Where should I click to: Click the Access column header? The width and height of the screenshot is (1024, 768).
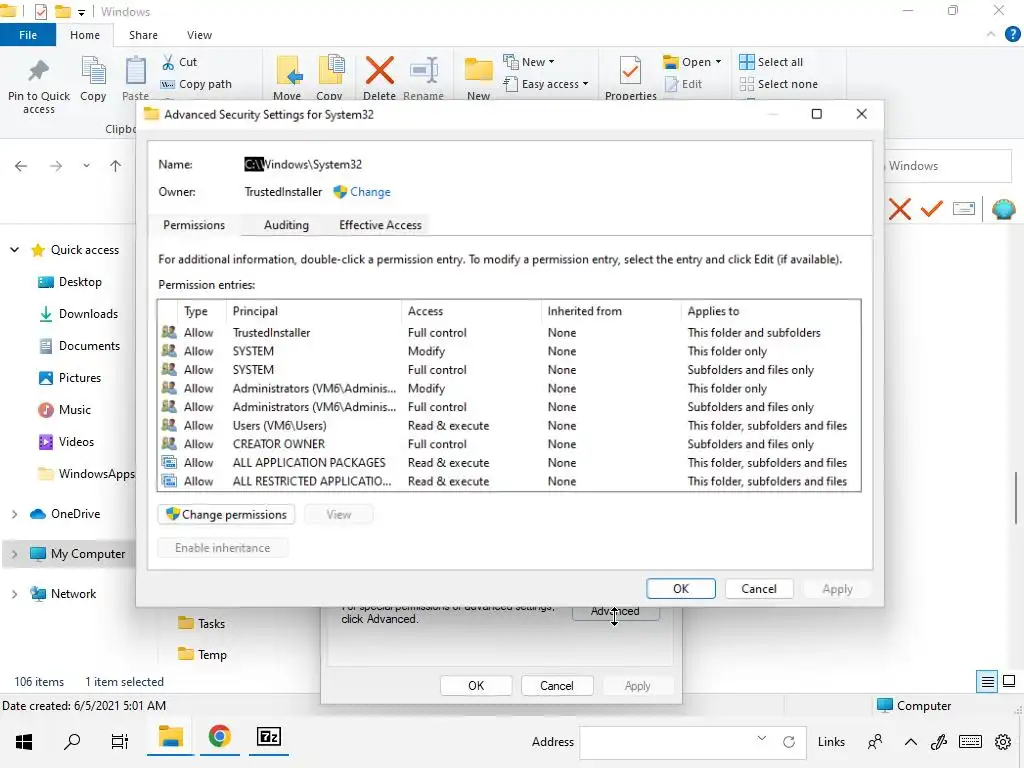click(471, 312)
